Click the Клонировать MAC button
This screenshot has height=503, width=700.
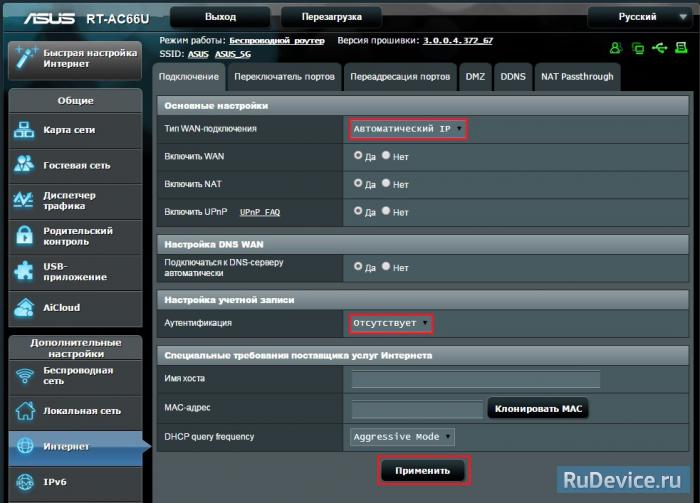pos(538,408)
